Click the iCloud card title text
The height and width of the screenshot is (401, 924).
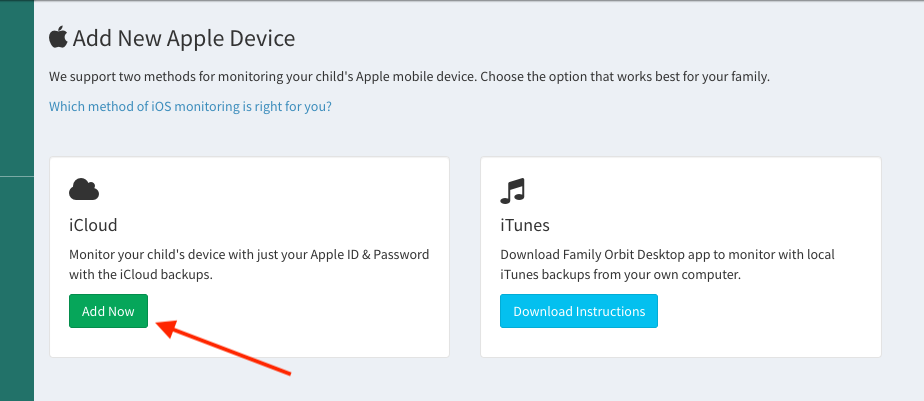tap(93, 225)
